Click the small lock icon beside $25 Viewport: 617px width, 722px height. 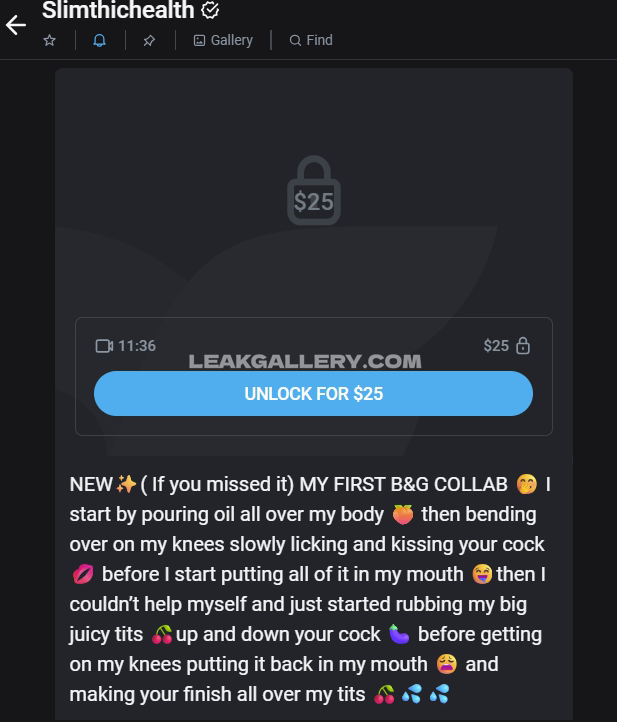coord(523,345)
